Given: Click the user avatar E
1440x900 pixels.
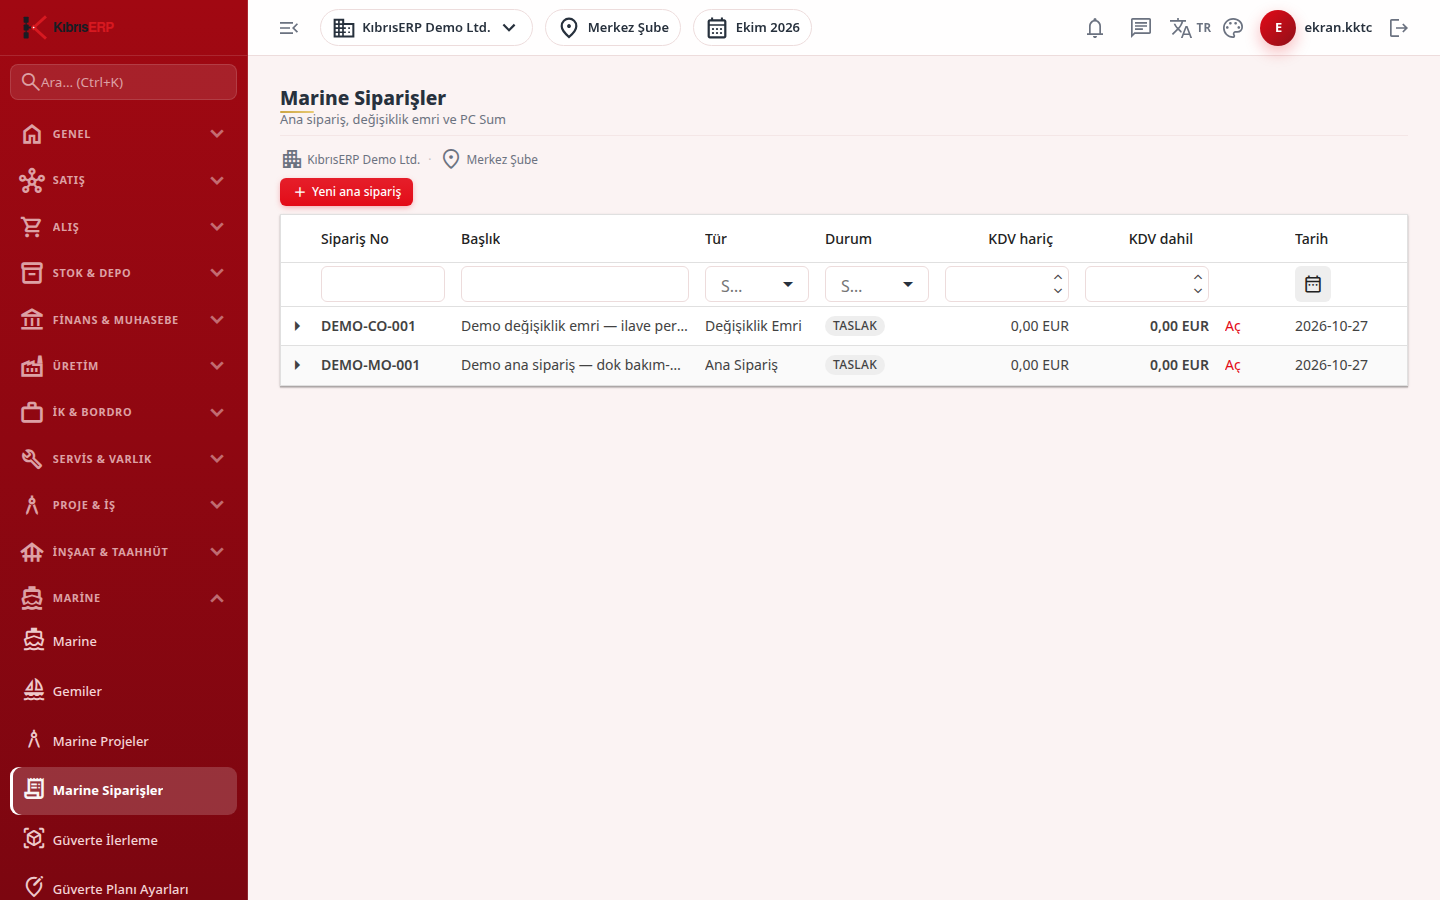Looking at the screenshot, I should [x=1277, y=28].
